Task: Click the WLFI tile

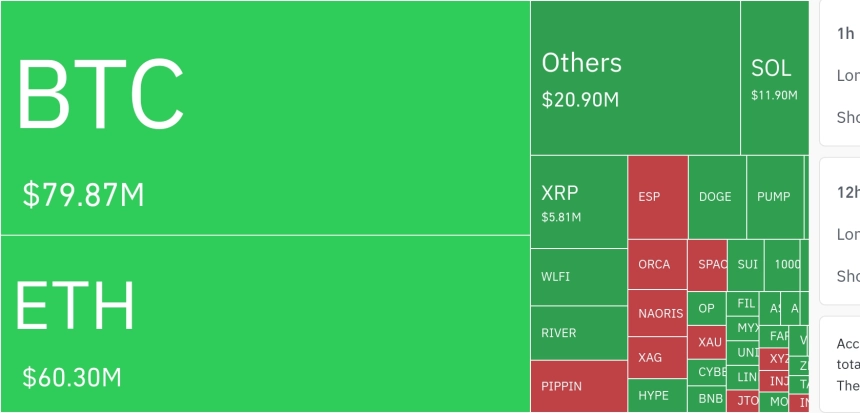Action: tap(579, 277)
